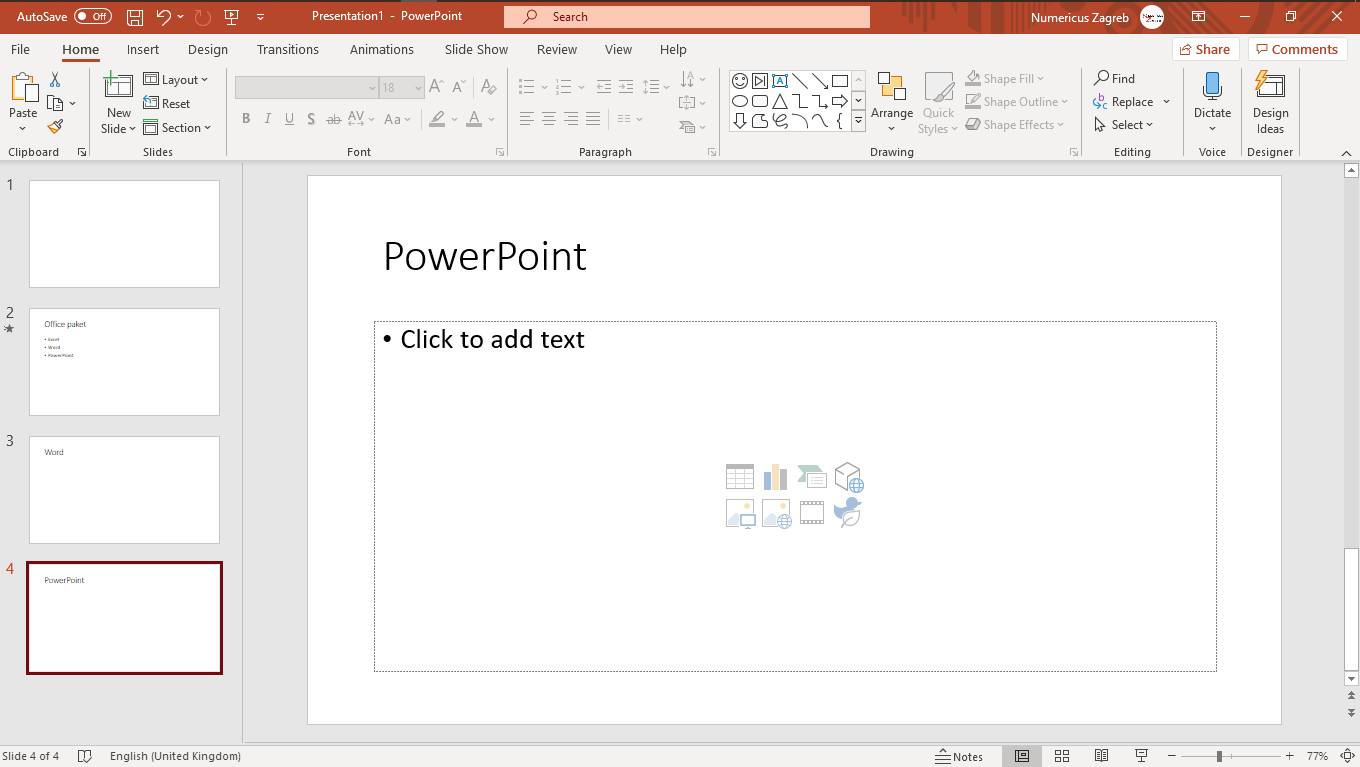Toggle italic formatting
The height and width of the screenshot is (767, 1360).
pyautogui.click(x=267, y=118)
